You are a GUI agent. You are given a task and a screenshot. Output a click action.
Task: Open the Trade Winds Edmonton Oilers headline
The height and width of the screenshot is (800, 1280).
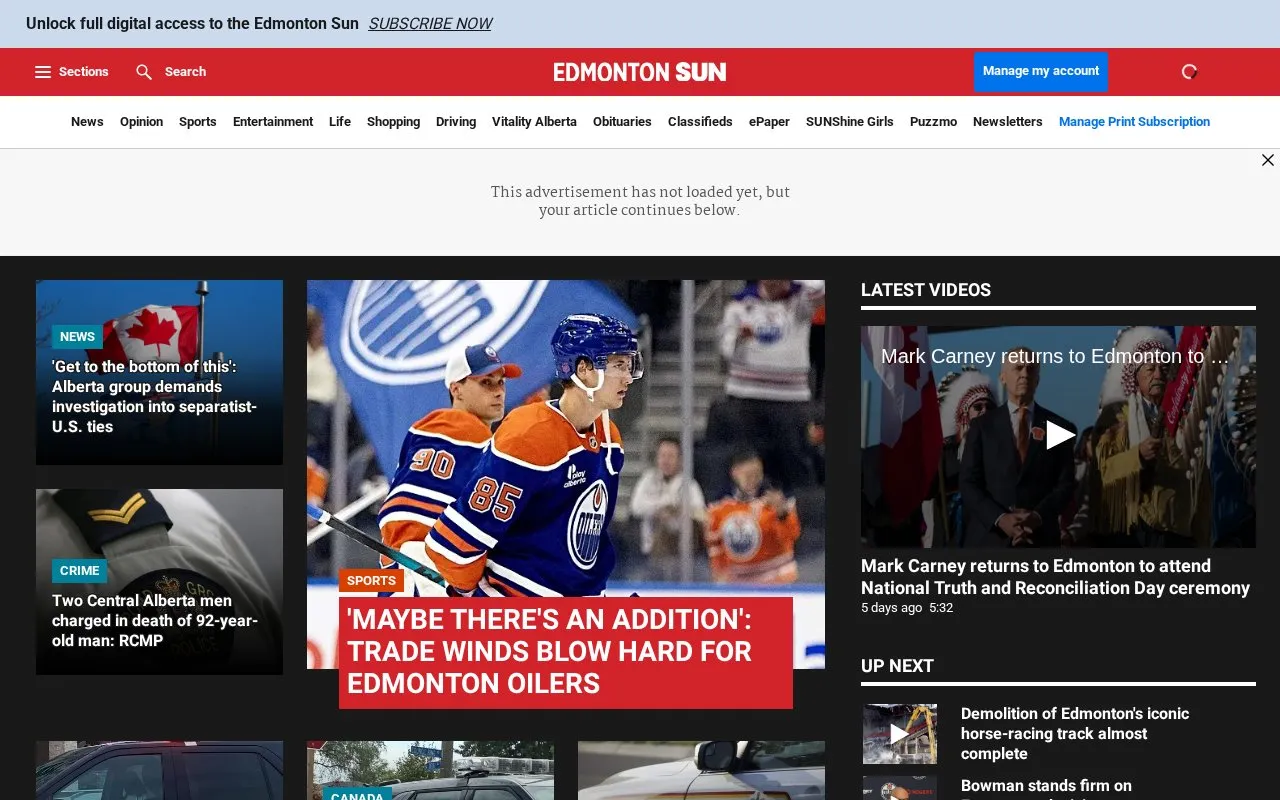tap(566, 652)
